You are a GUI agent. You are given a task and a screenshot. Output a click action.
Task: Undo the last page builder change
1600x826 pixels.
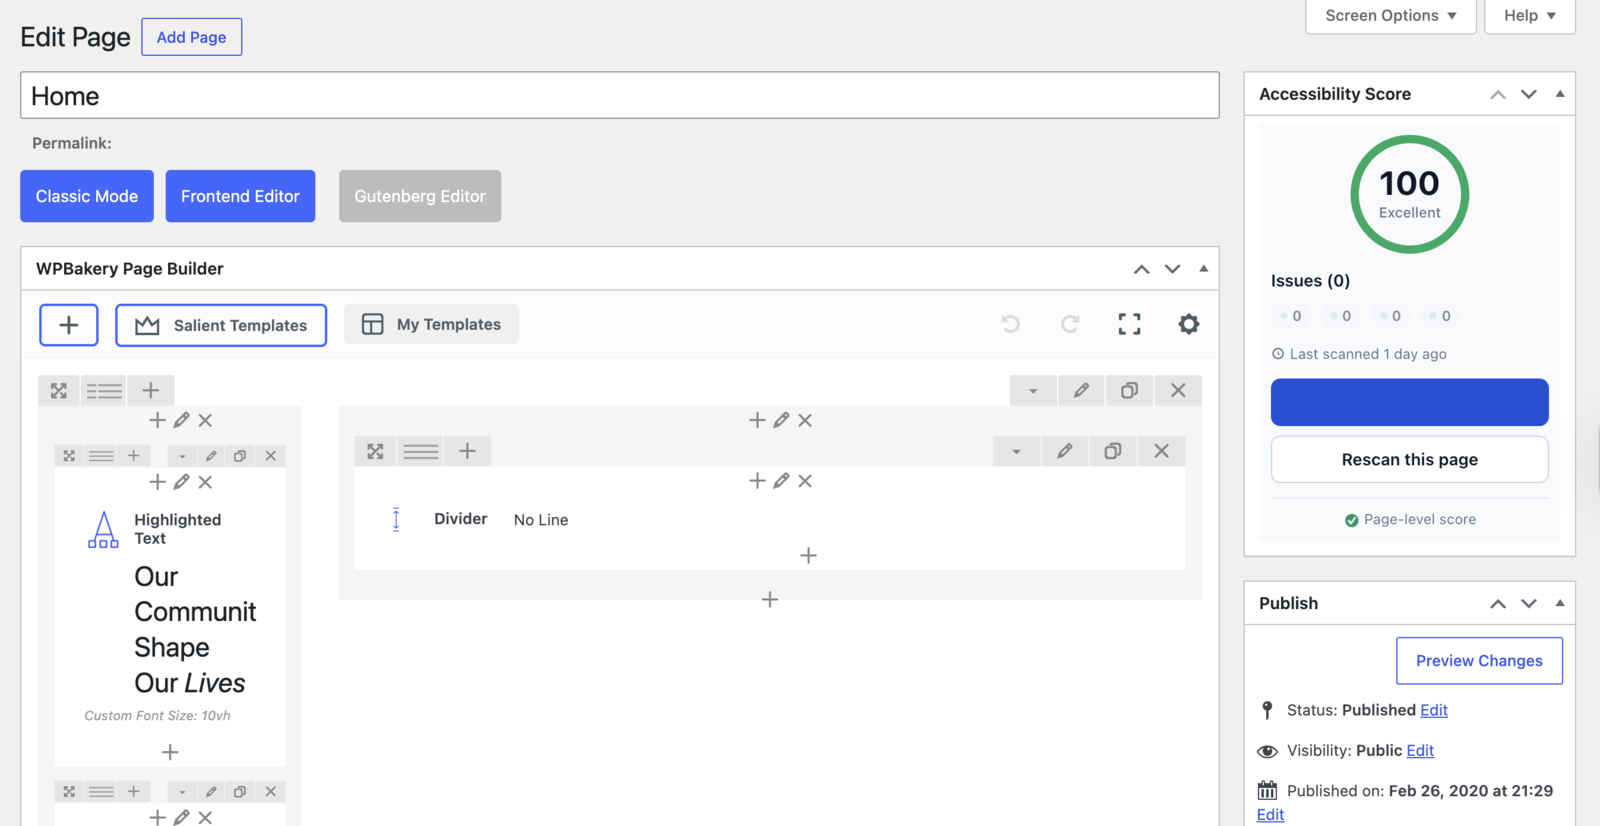(x=1011, y=324)
